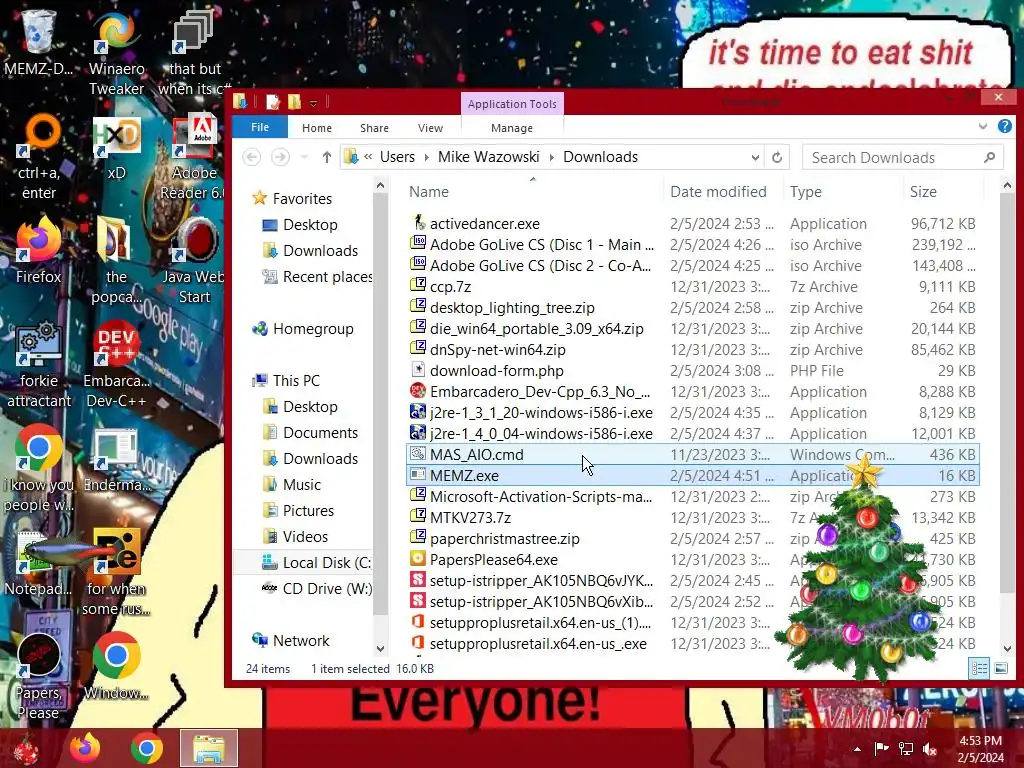Switch to Details view icon in status bar
The image size is (1024, 768).
point(979,668)
